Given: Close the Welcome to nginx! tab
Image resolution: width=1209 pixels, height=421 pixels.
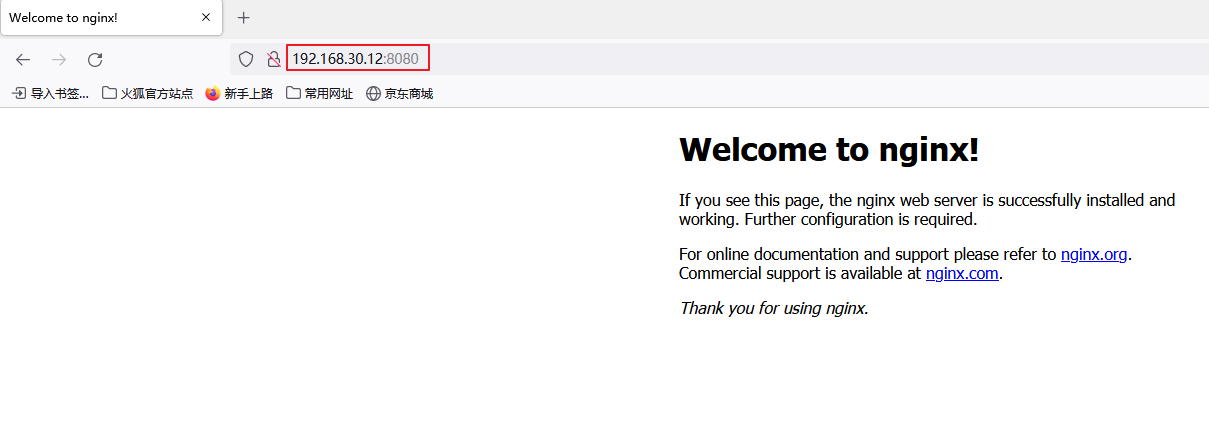Looking at the screenshot, I should tap(206, 18).
